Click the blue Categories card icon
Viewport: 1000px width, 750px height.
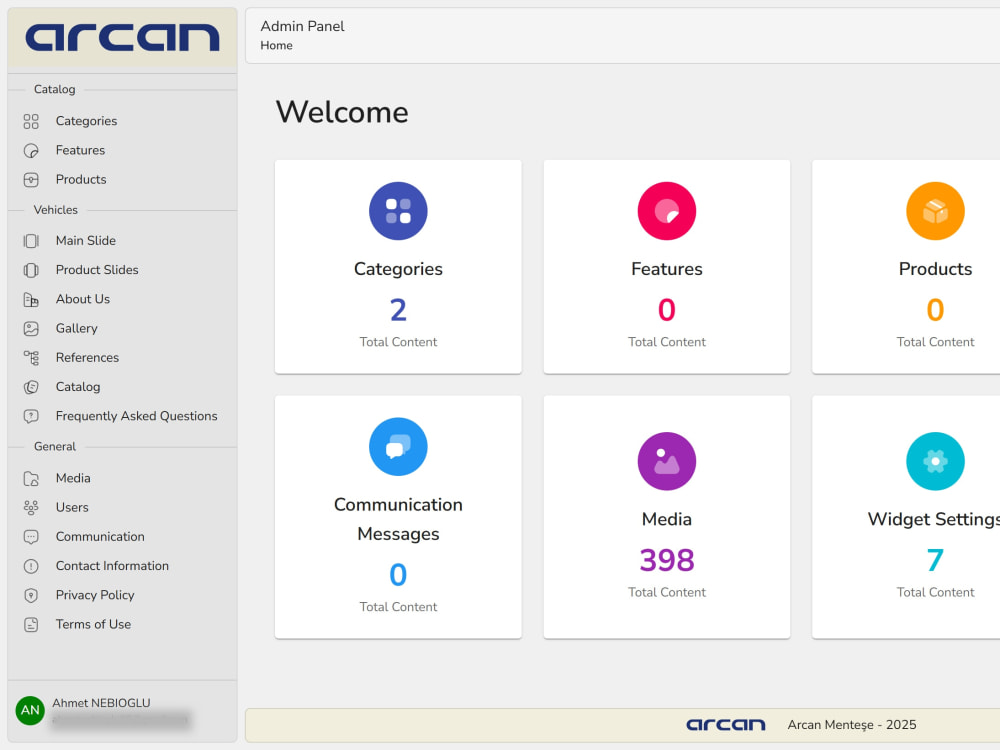coord(398,211)
